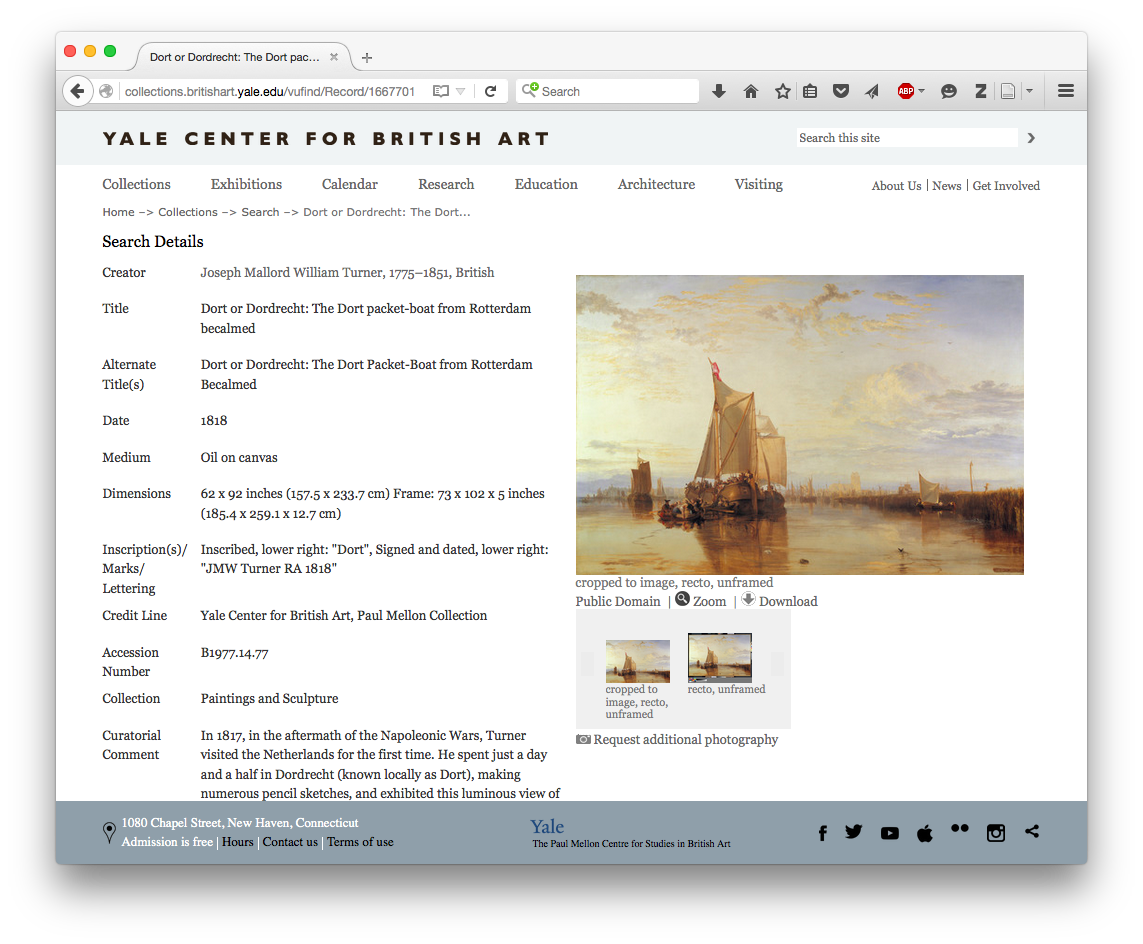Open creator Joseph Mallord William Turner link
Screen dimensions: 1143x944
(x=347, y=273)
